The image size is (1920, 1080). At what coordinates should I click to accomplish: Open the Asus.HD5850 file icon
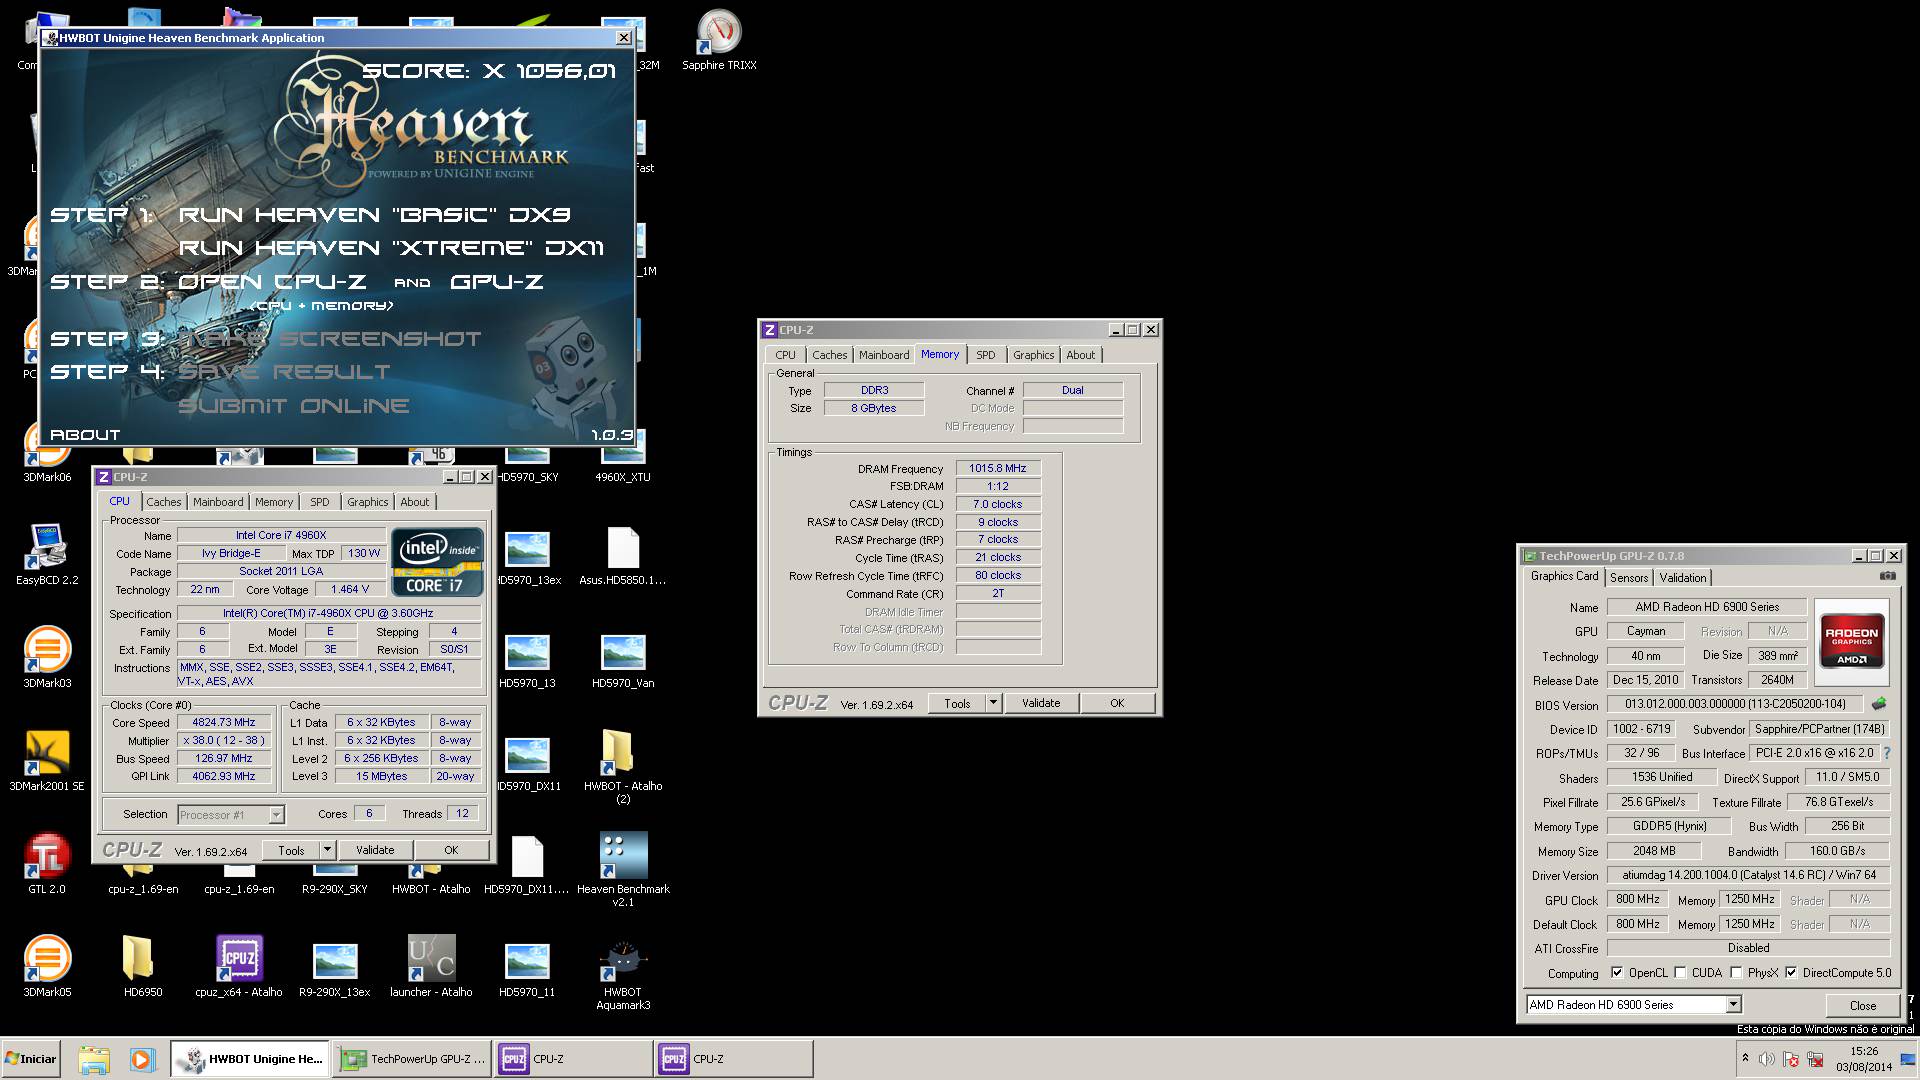(623, 554)
